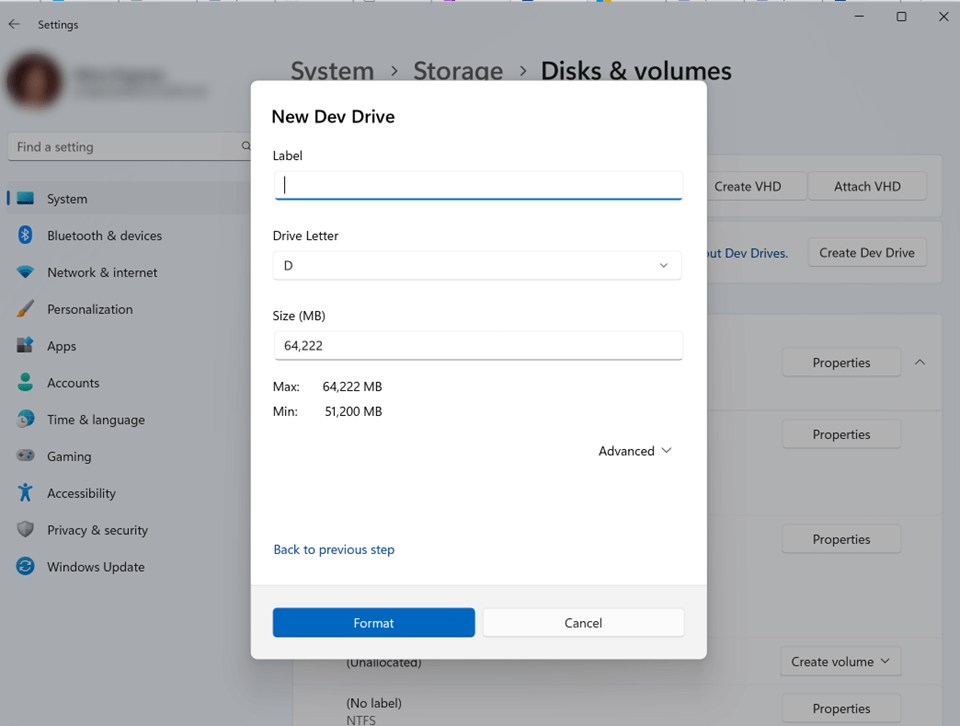This screenshot has height=726, width=960.
Task: Click the back arrow in Settings
Action: pyautogui.click(x=14, y=24)
